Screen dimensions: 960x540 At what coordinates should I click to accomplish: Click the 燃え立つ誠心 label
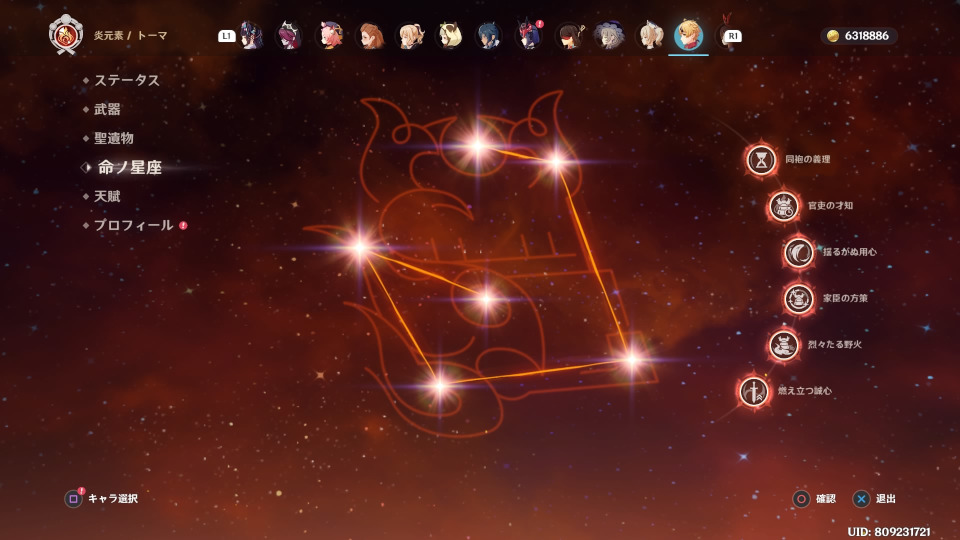[x=804, y=391]
